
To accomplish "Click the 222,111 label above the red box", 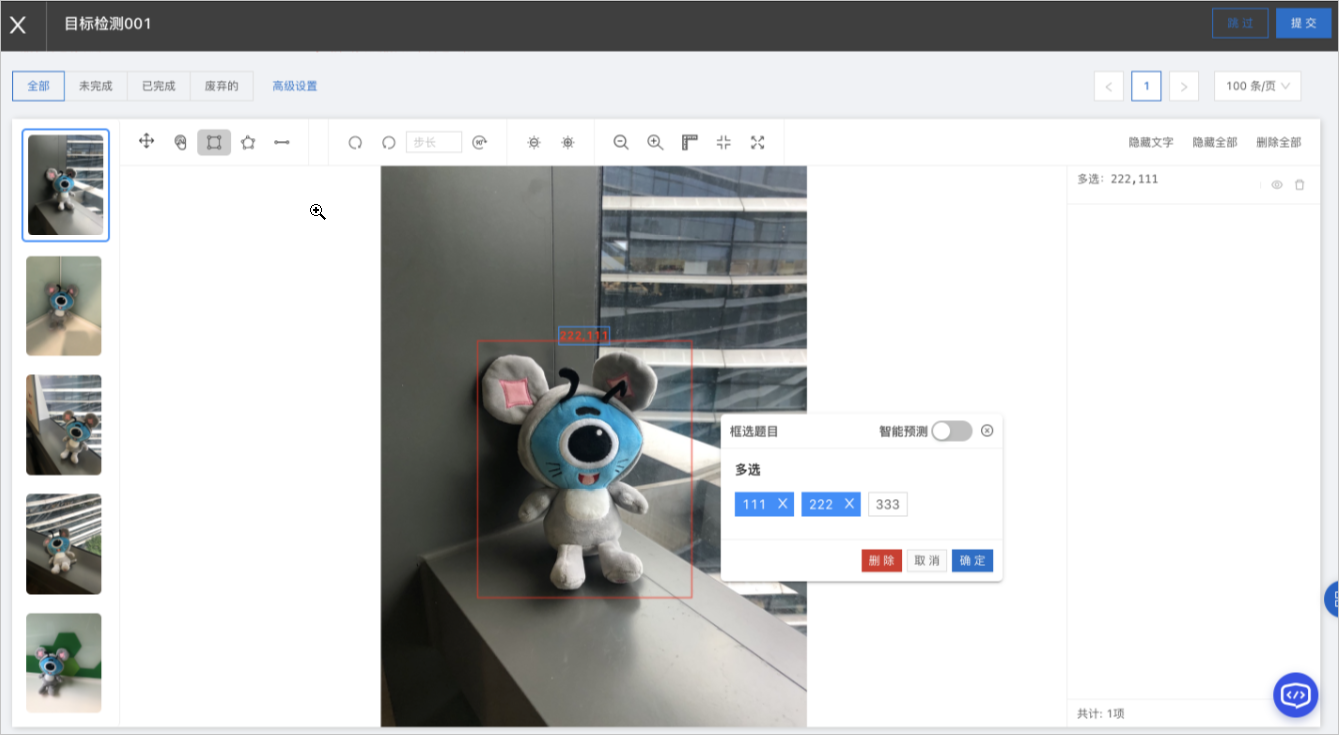I will tap(583, 335).
